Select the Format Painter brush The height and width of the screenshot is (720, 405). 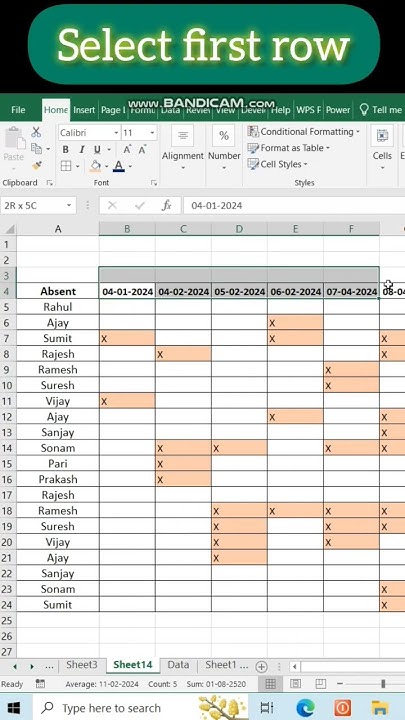pyautogui.click(x=37, y=165)
